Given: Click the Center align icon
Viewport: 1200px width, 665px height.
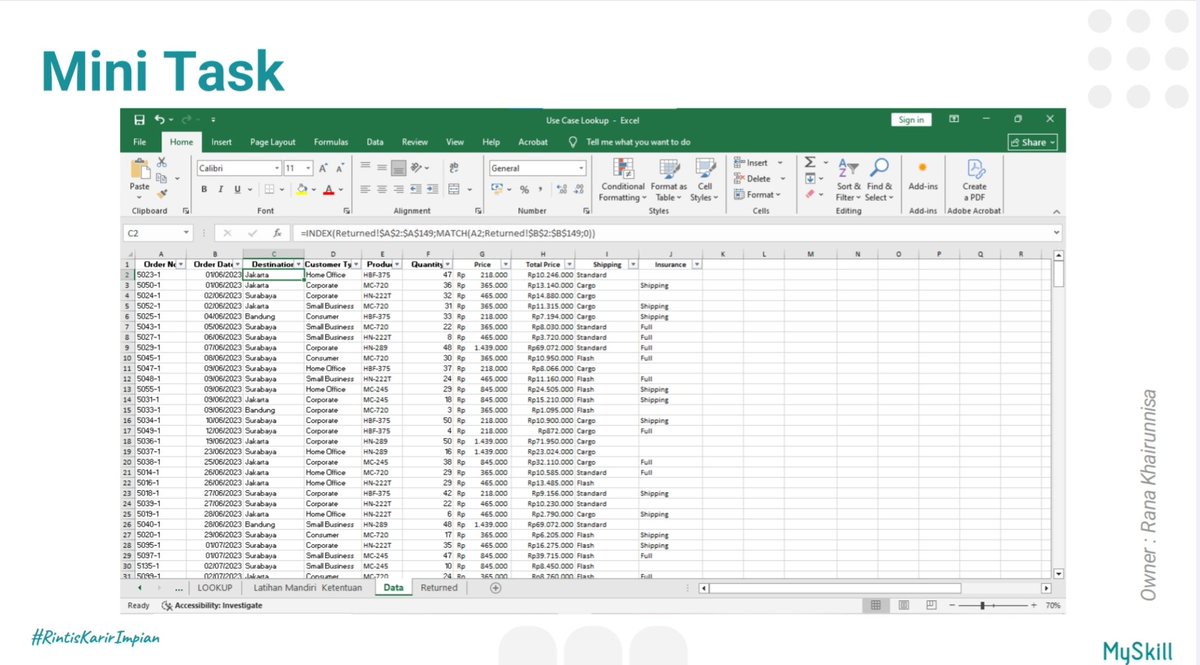Looking at the screenshot, I should [382, 189].
